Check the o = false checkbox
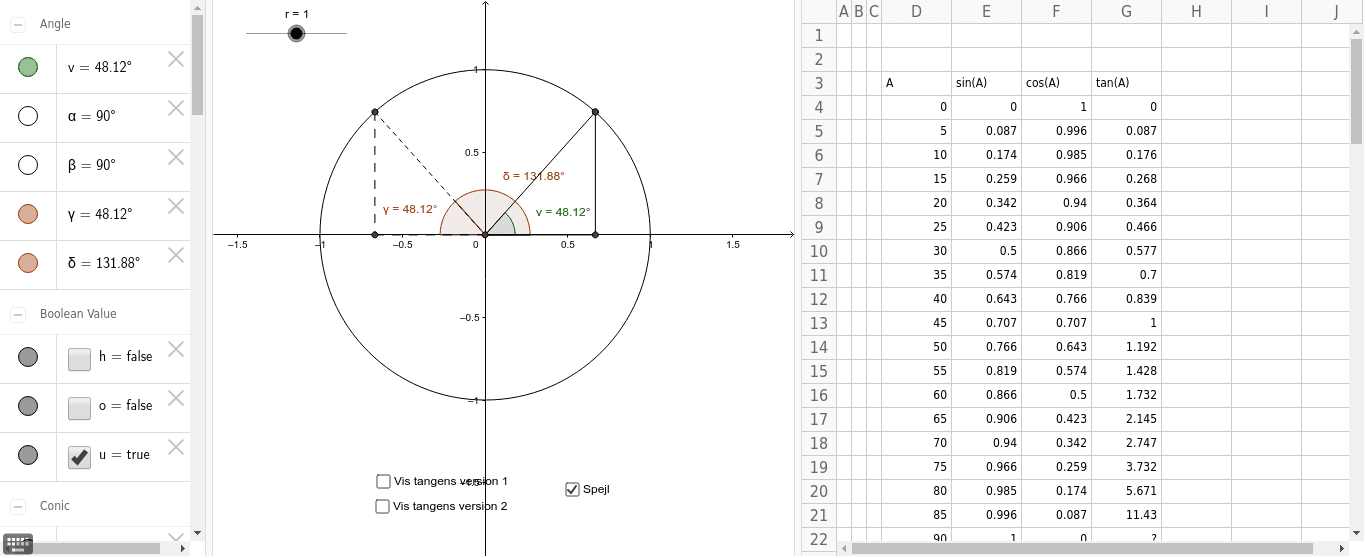Screen dimensions: 1366x558 tap(80, 408)
